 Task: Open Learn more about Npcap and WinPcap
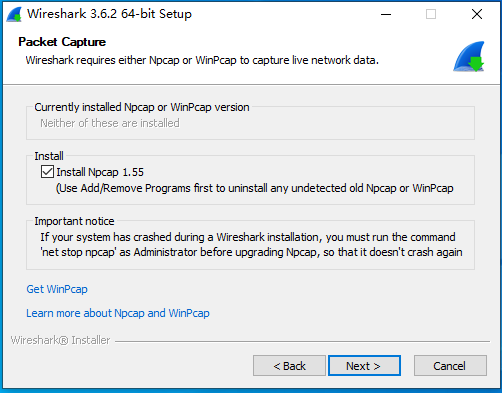pyautogui.click(x=118, y=313)
